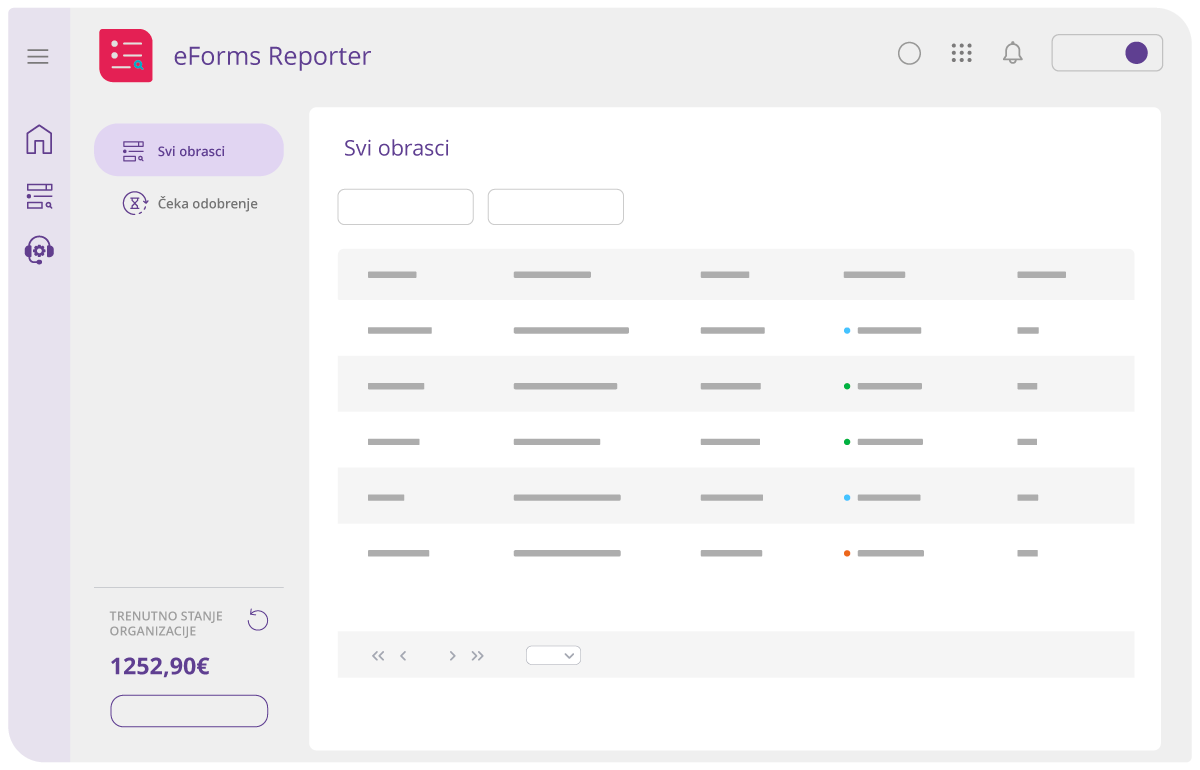Open the notifications bell
This screenshot has width=1200, height=770.
pos(1013,53)
